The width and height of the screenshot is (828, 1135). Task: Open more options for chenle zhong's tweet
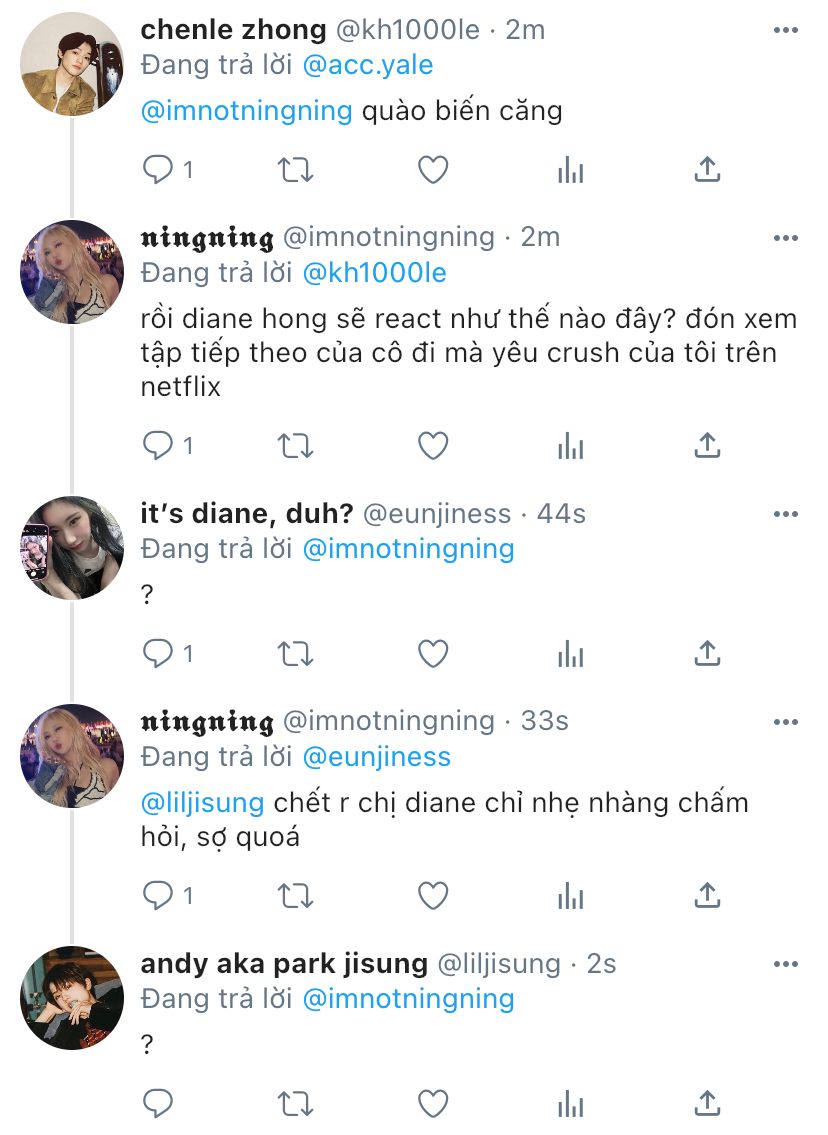click(x=786, y=30)
